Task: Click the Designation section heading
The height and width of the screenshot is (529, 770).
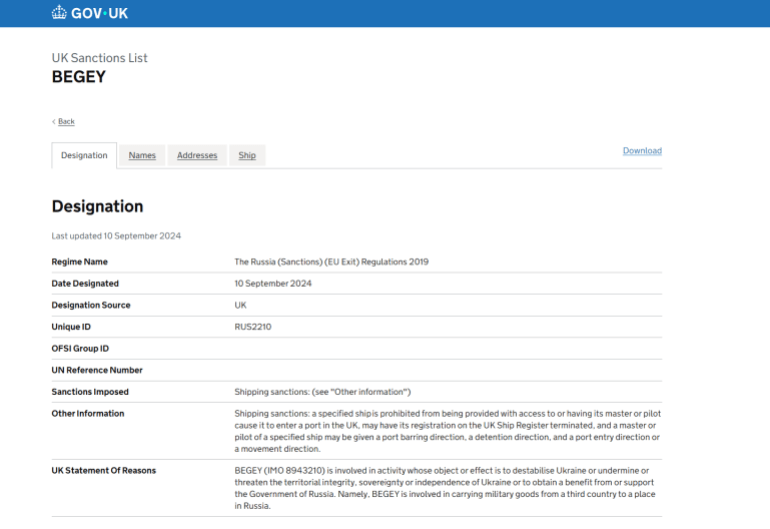Action: (97, 206)
